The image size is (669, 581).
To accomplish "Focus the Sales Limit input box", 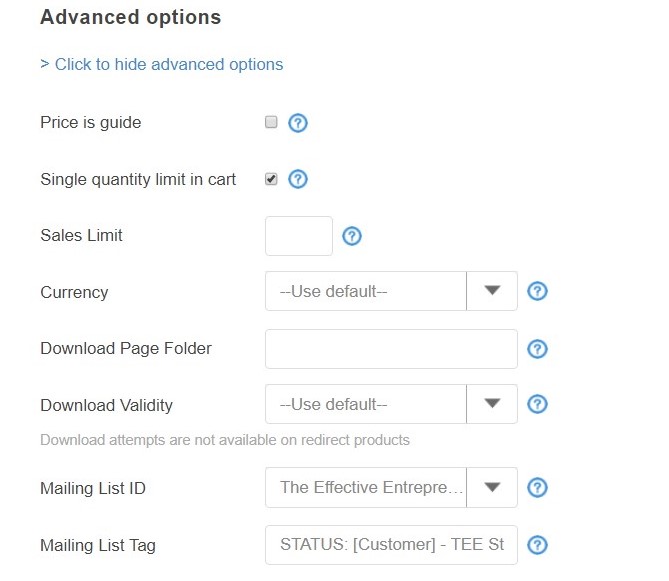I will tap(298, 236).
